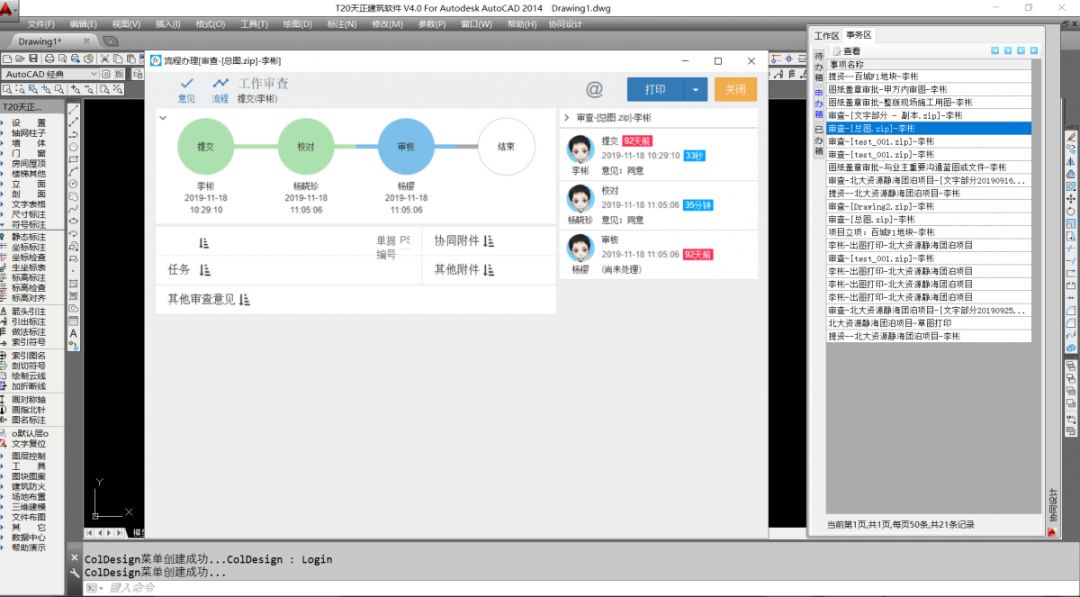The image size is (1080, 597).
Task: Open the 打印 split-button dropdown arrow
Action: coord(695,90)
